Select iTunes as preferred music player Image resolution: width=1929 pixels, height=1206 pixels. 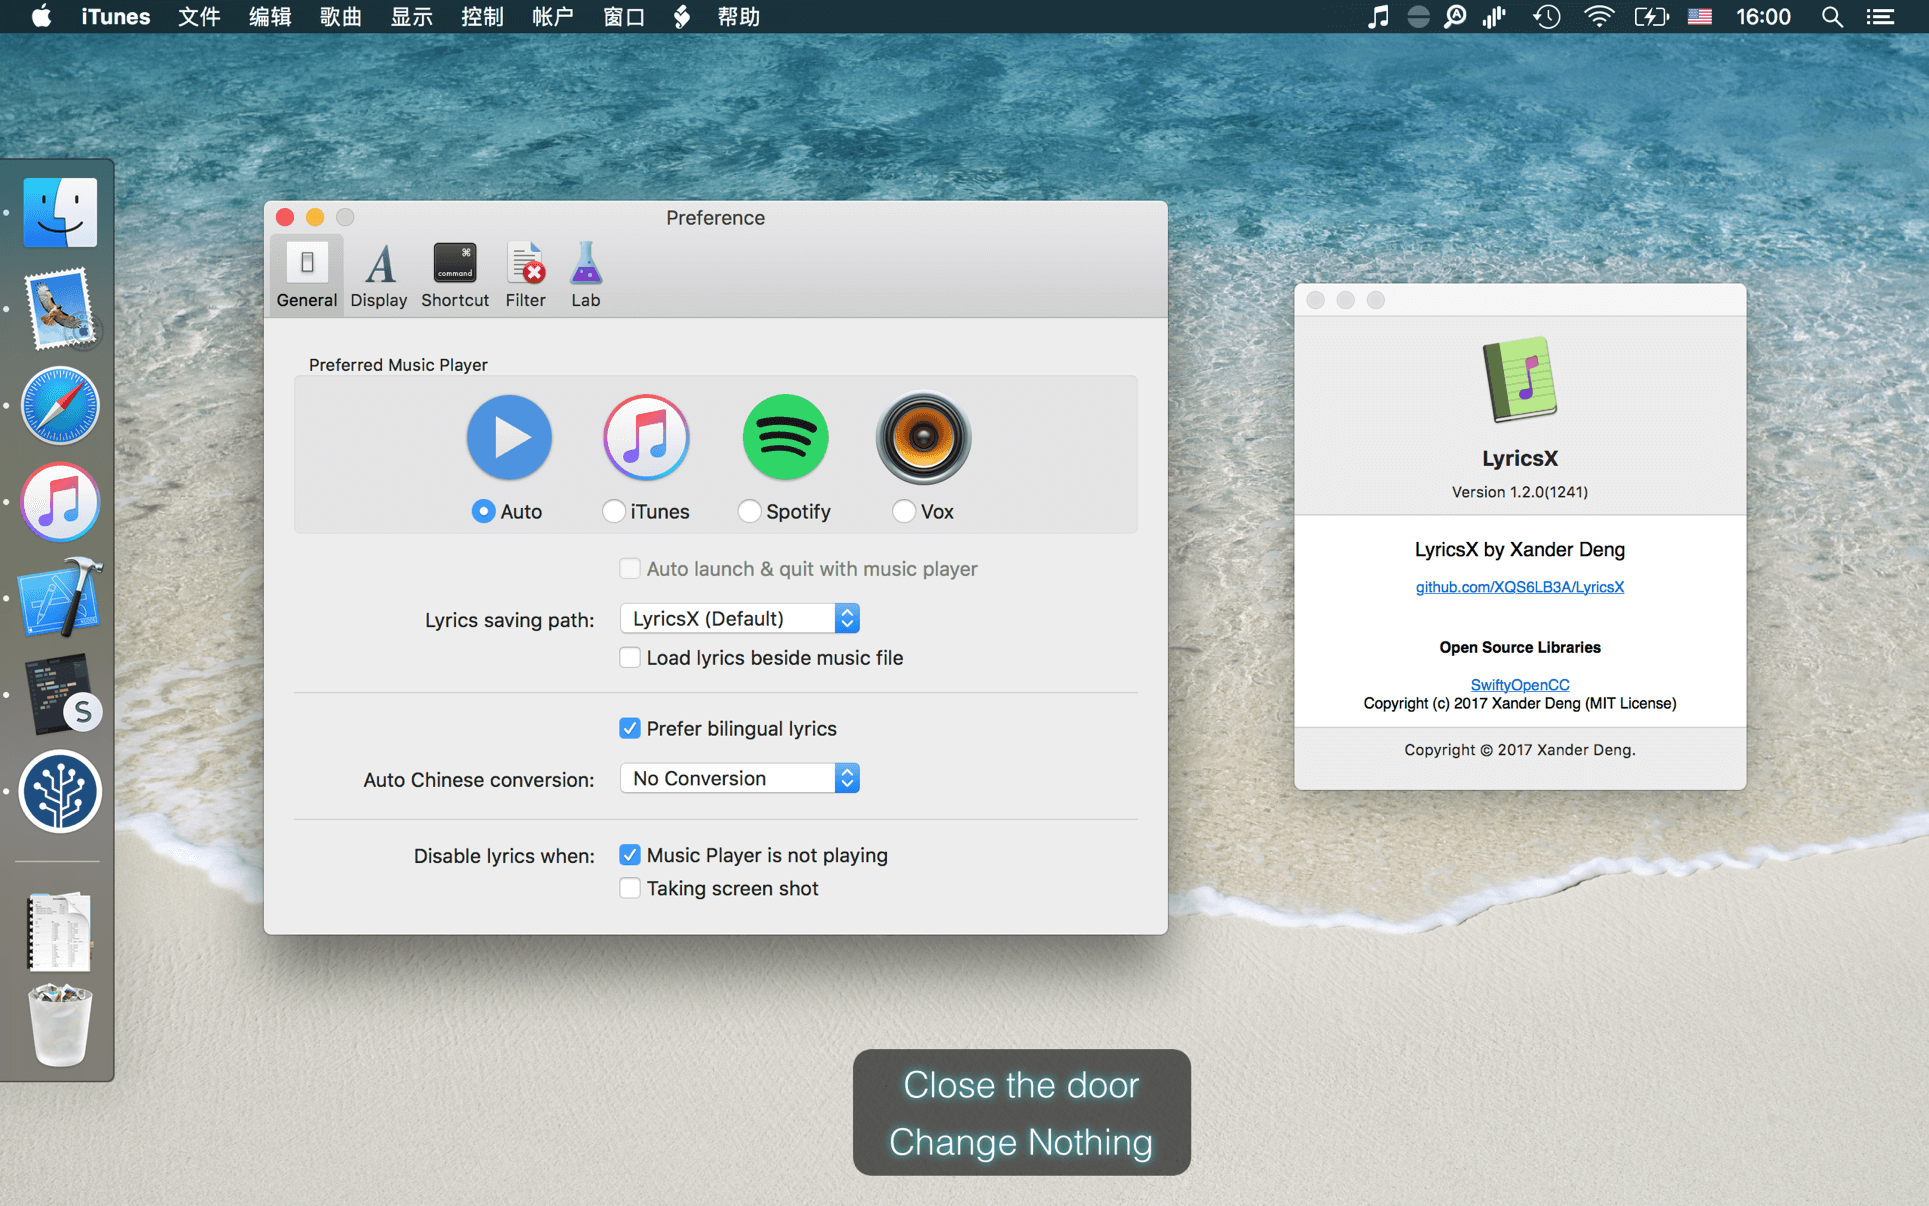click(x=611, y=510)
